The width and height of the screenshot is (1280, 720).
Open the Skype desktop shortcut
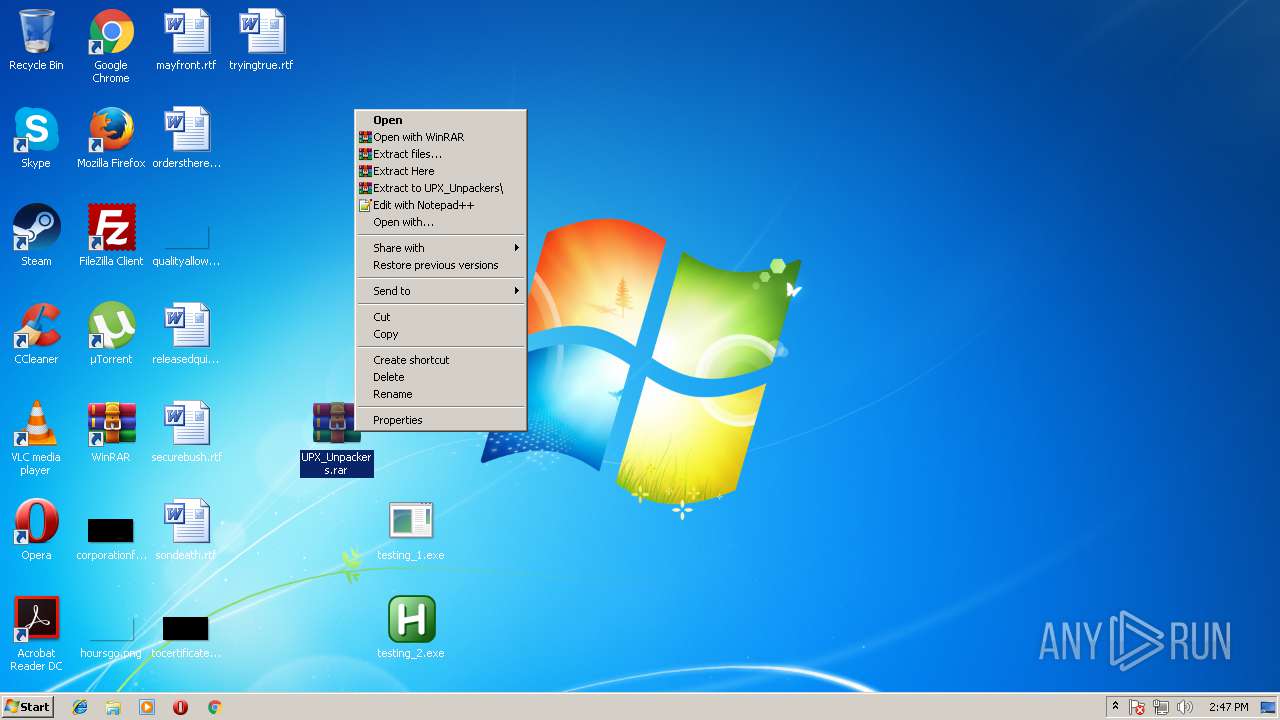36,138
